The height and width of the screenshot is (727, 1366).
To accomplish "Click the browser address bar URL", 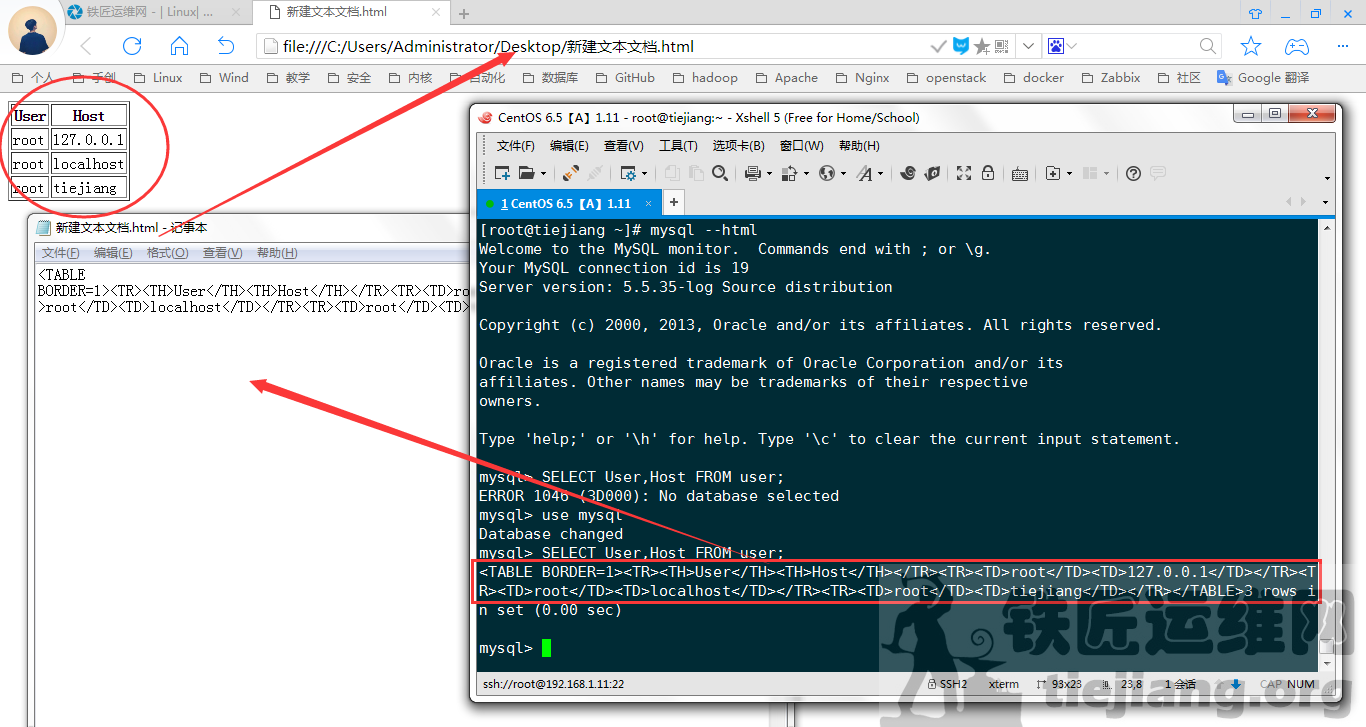I will tap(488, 46).
